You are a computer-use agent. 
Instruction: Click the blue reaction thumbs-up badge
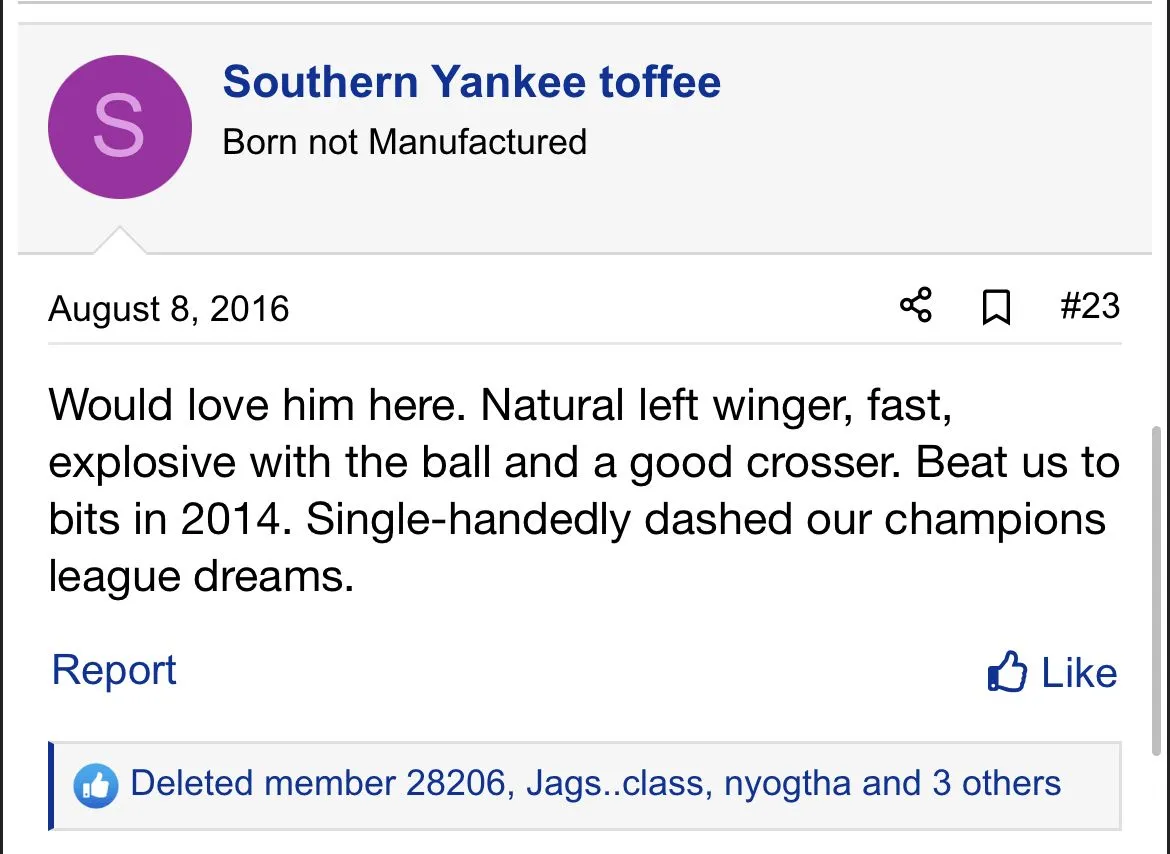click(x=96, y=786)
